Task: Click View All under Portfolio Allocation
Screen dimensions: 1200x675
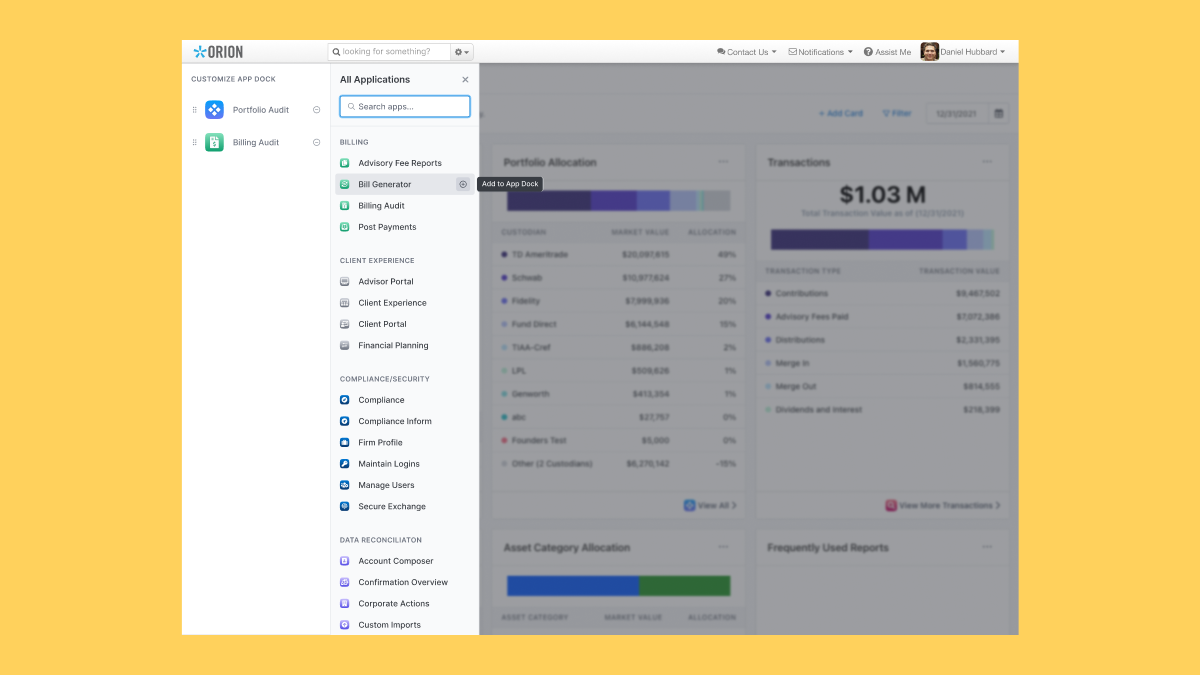Action: 711,506
